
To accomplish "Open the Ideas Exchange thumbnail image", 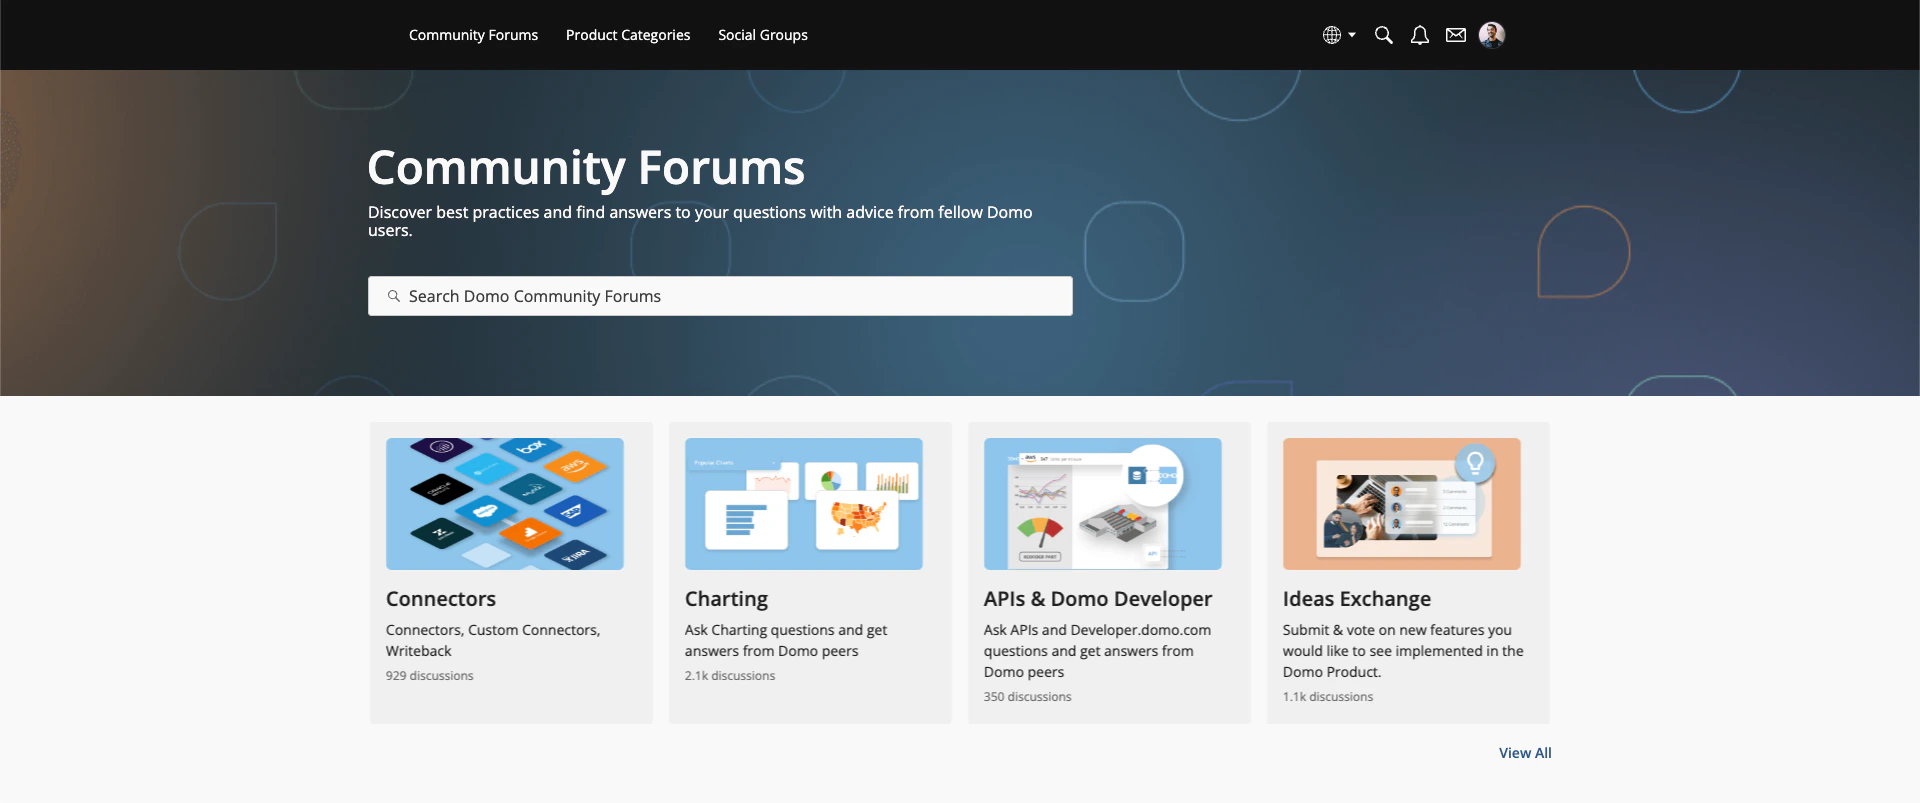I will (x=1402, y=504).
